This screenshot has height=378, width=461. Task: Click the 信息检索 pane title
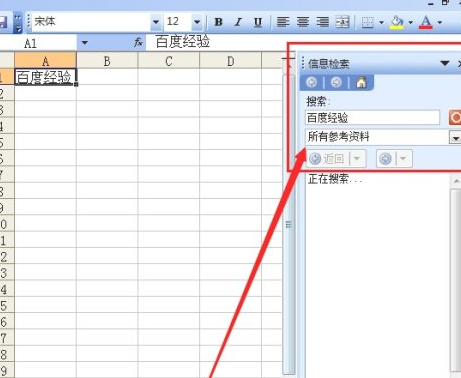(329, 63)
